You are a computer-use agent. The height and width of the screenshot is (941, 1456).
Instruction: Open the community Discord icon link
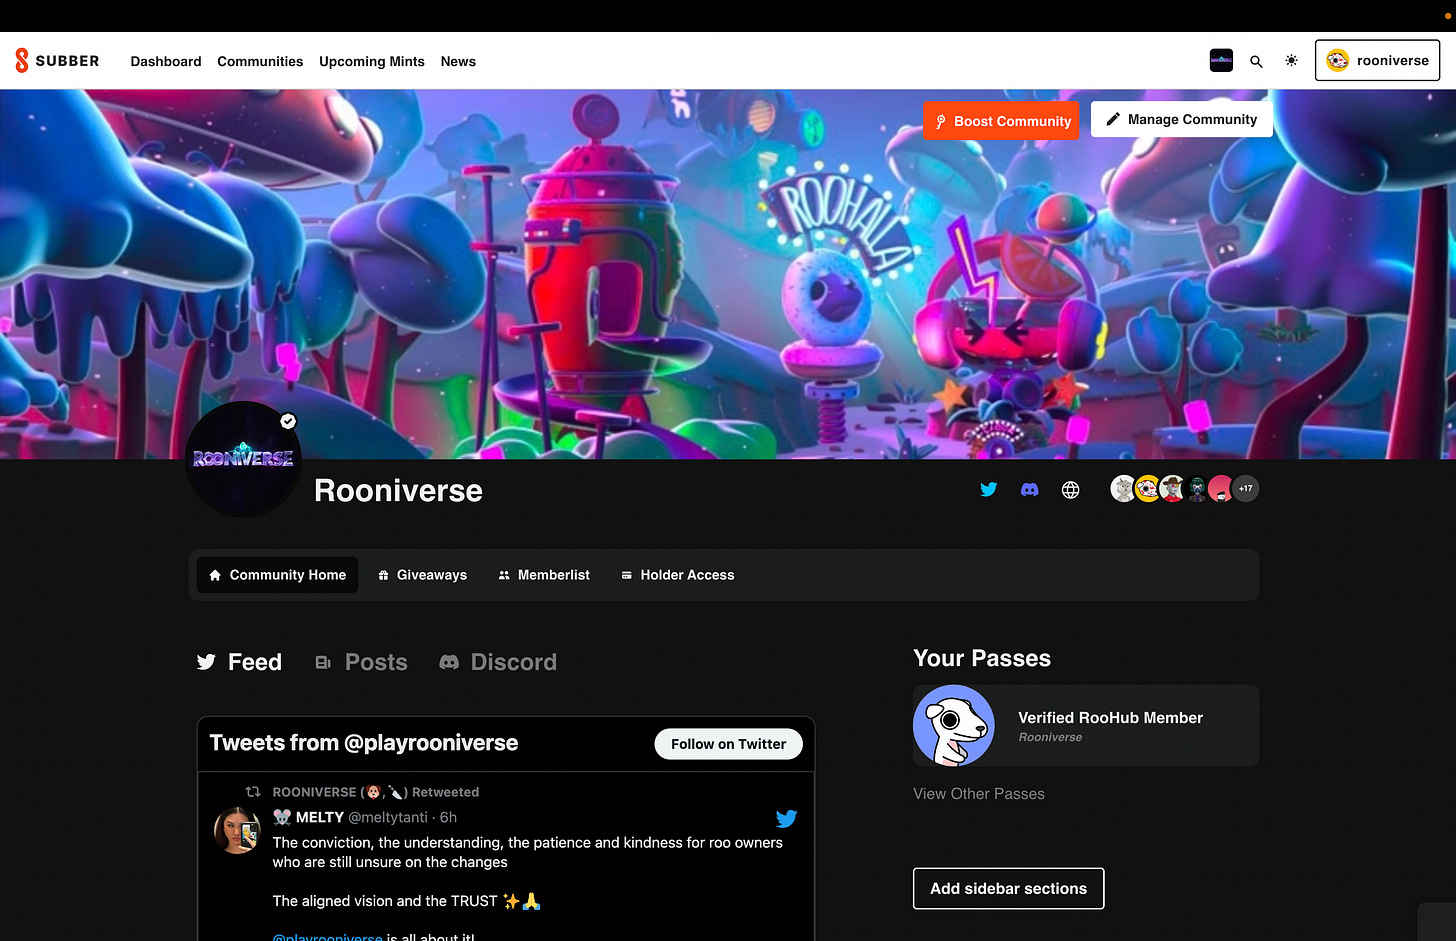pyautogui.click(x=1029, y=489)
